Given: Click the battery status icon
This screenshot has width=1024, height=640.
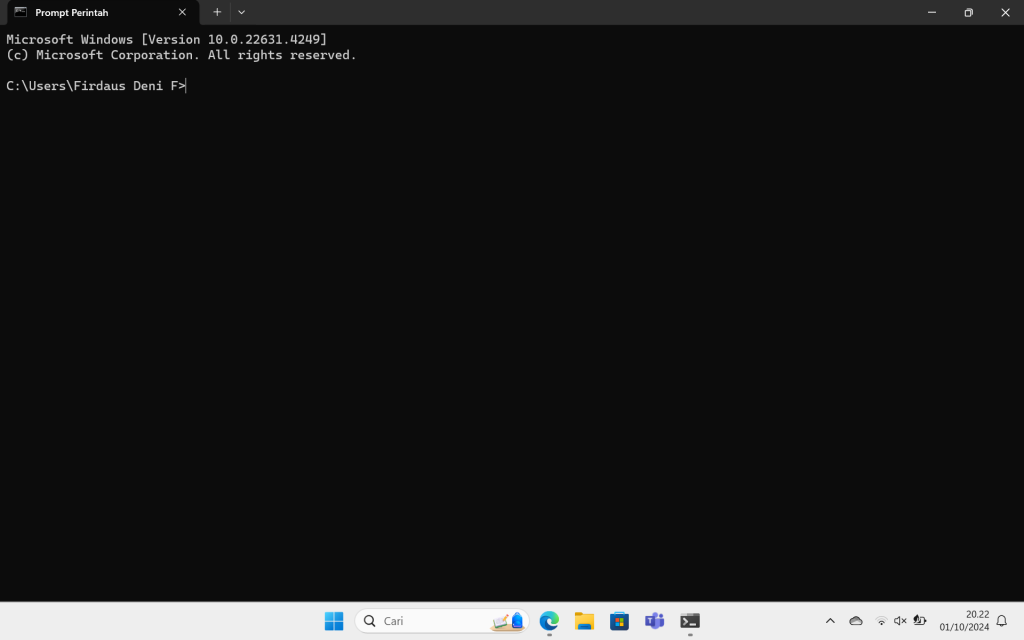Looking at the screenshot, I should tap(920, 621).
